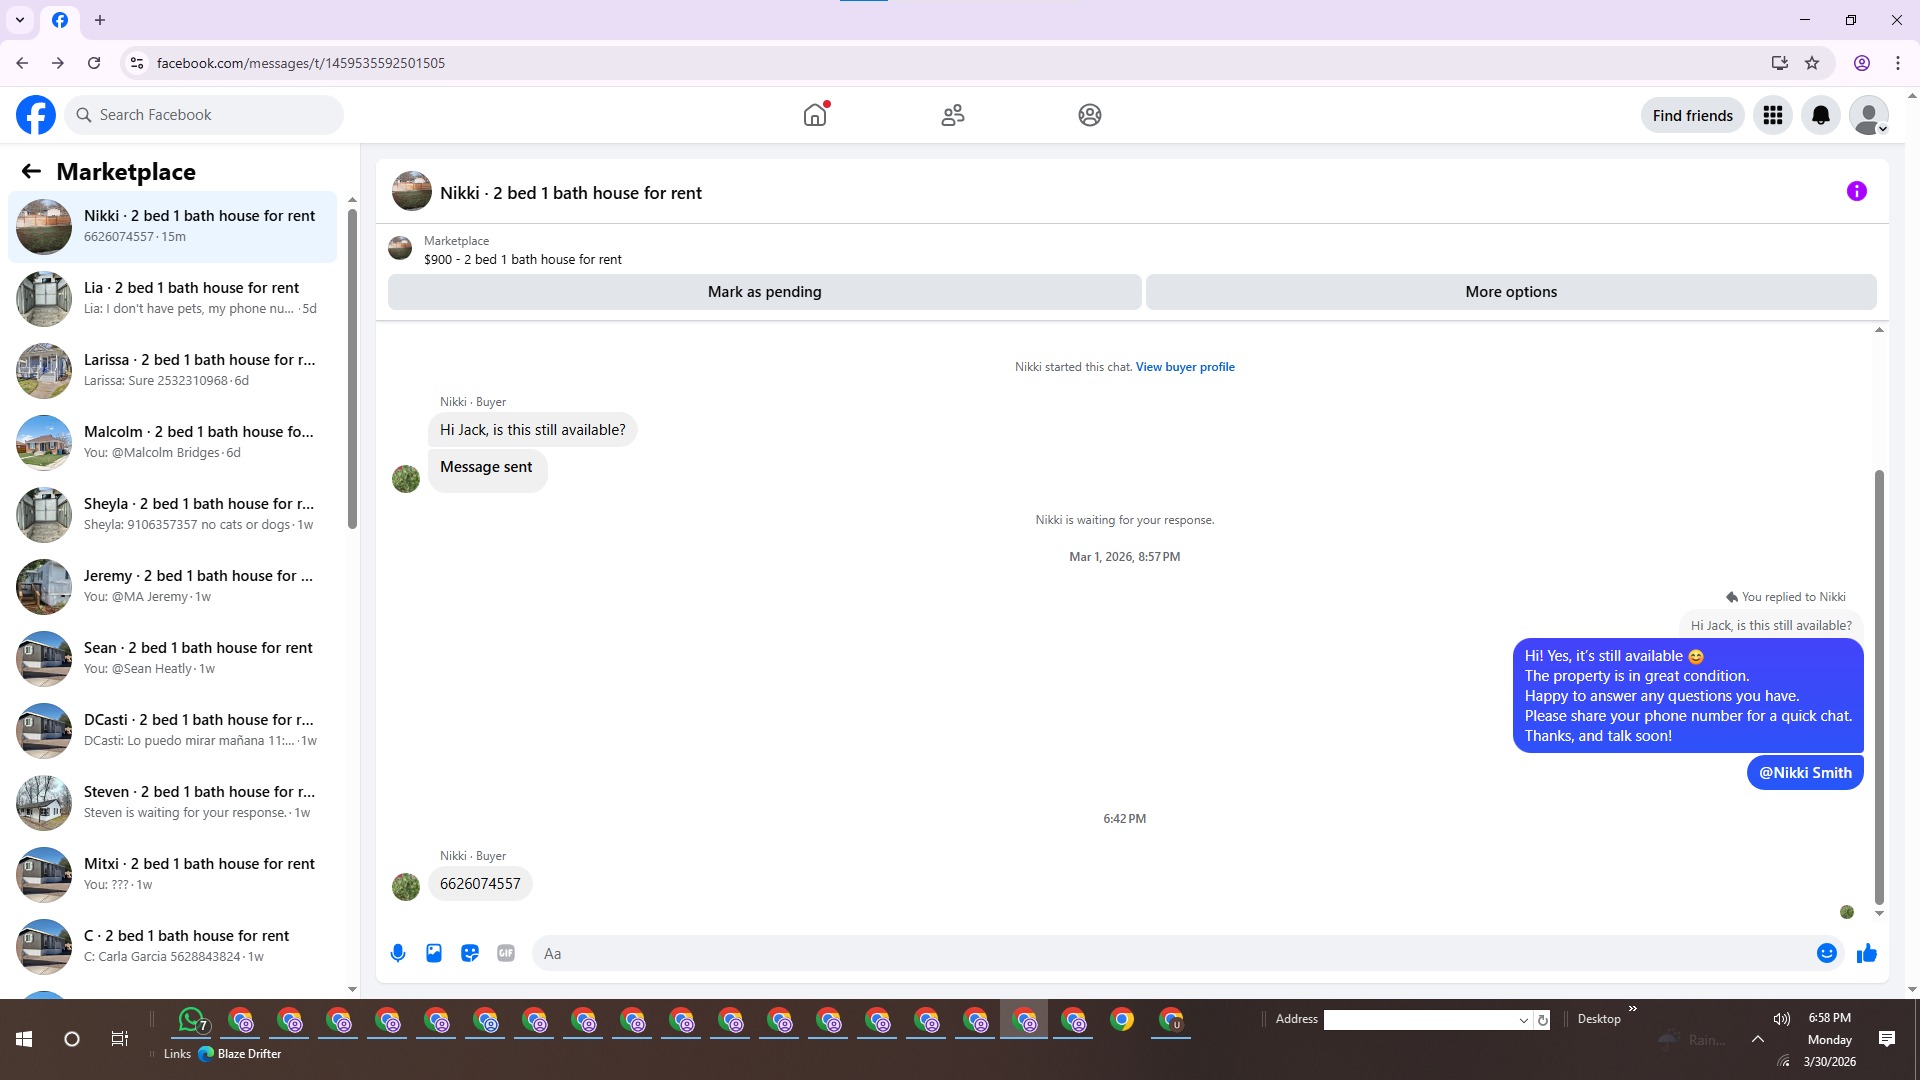The width and height of the screenshot is (1920, 1080).
Task: Send a thumbs-up like
Action: click(1866, 953)
